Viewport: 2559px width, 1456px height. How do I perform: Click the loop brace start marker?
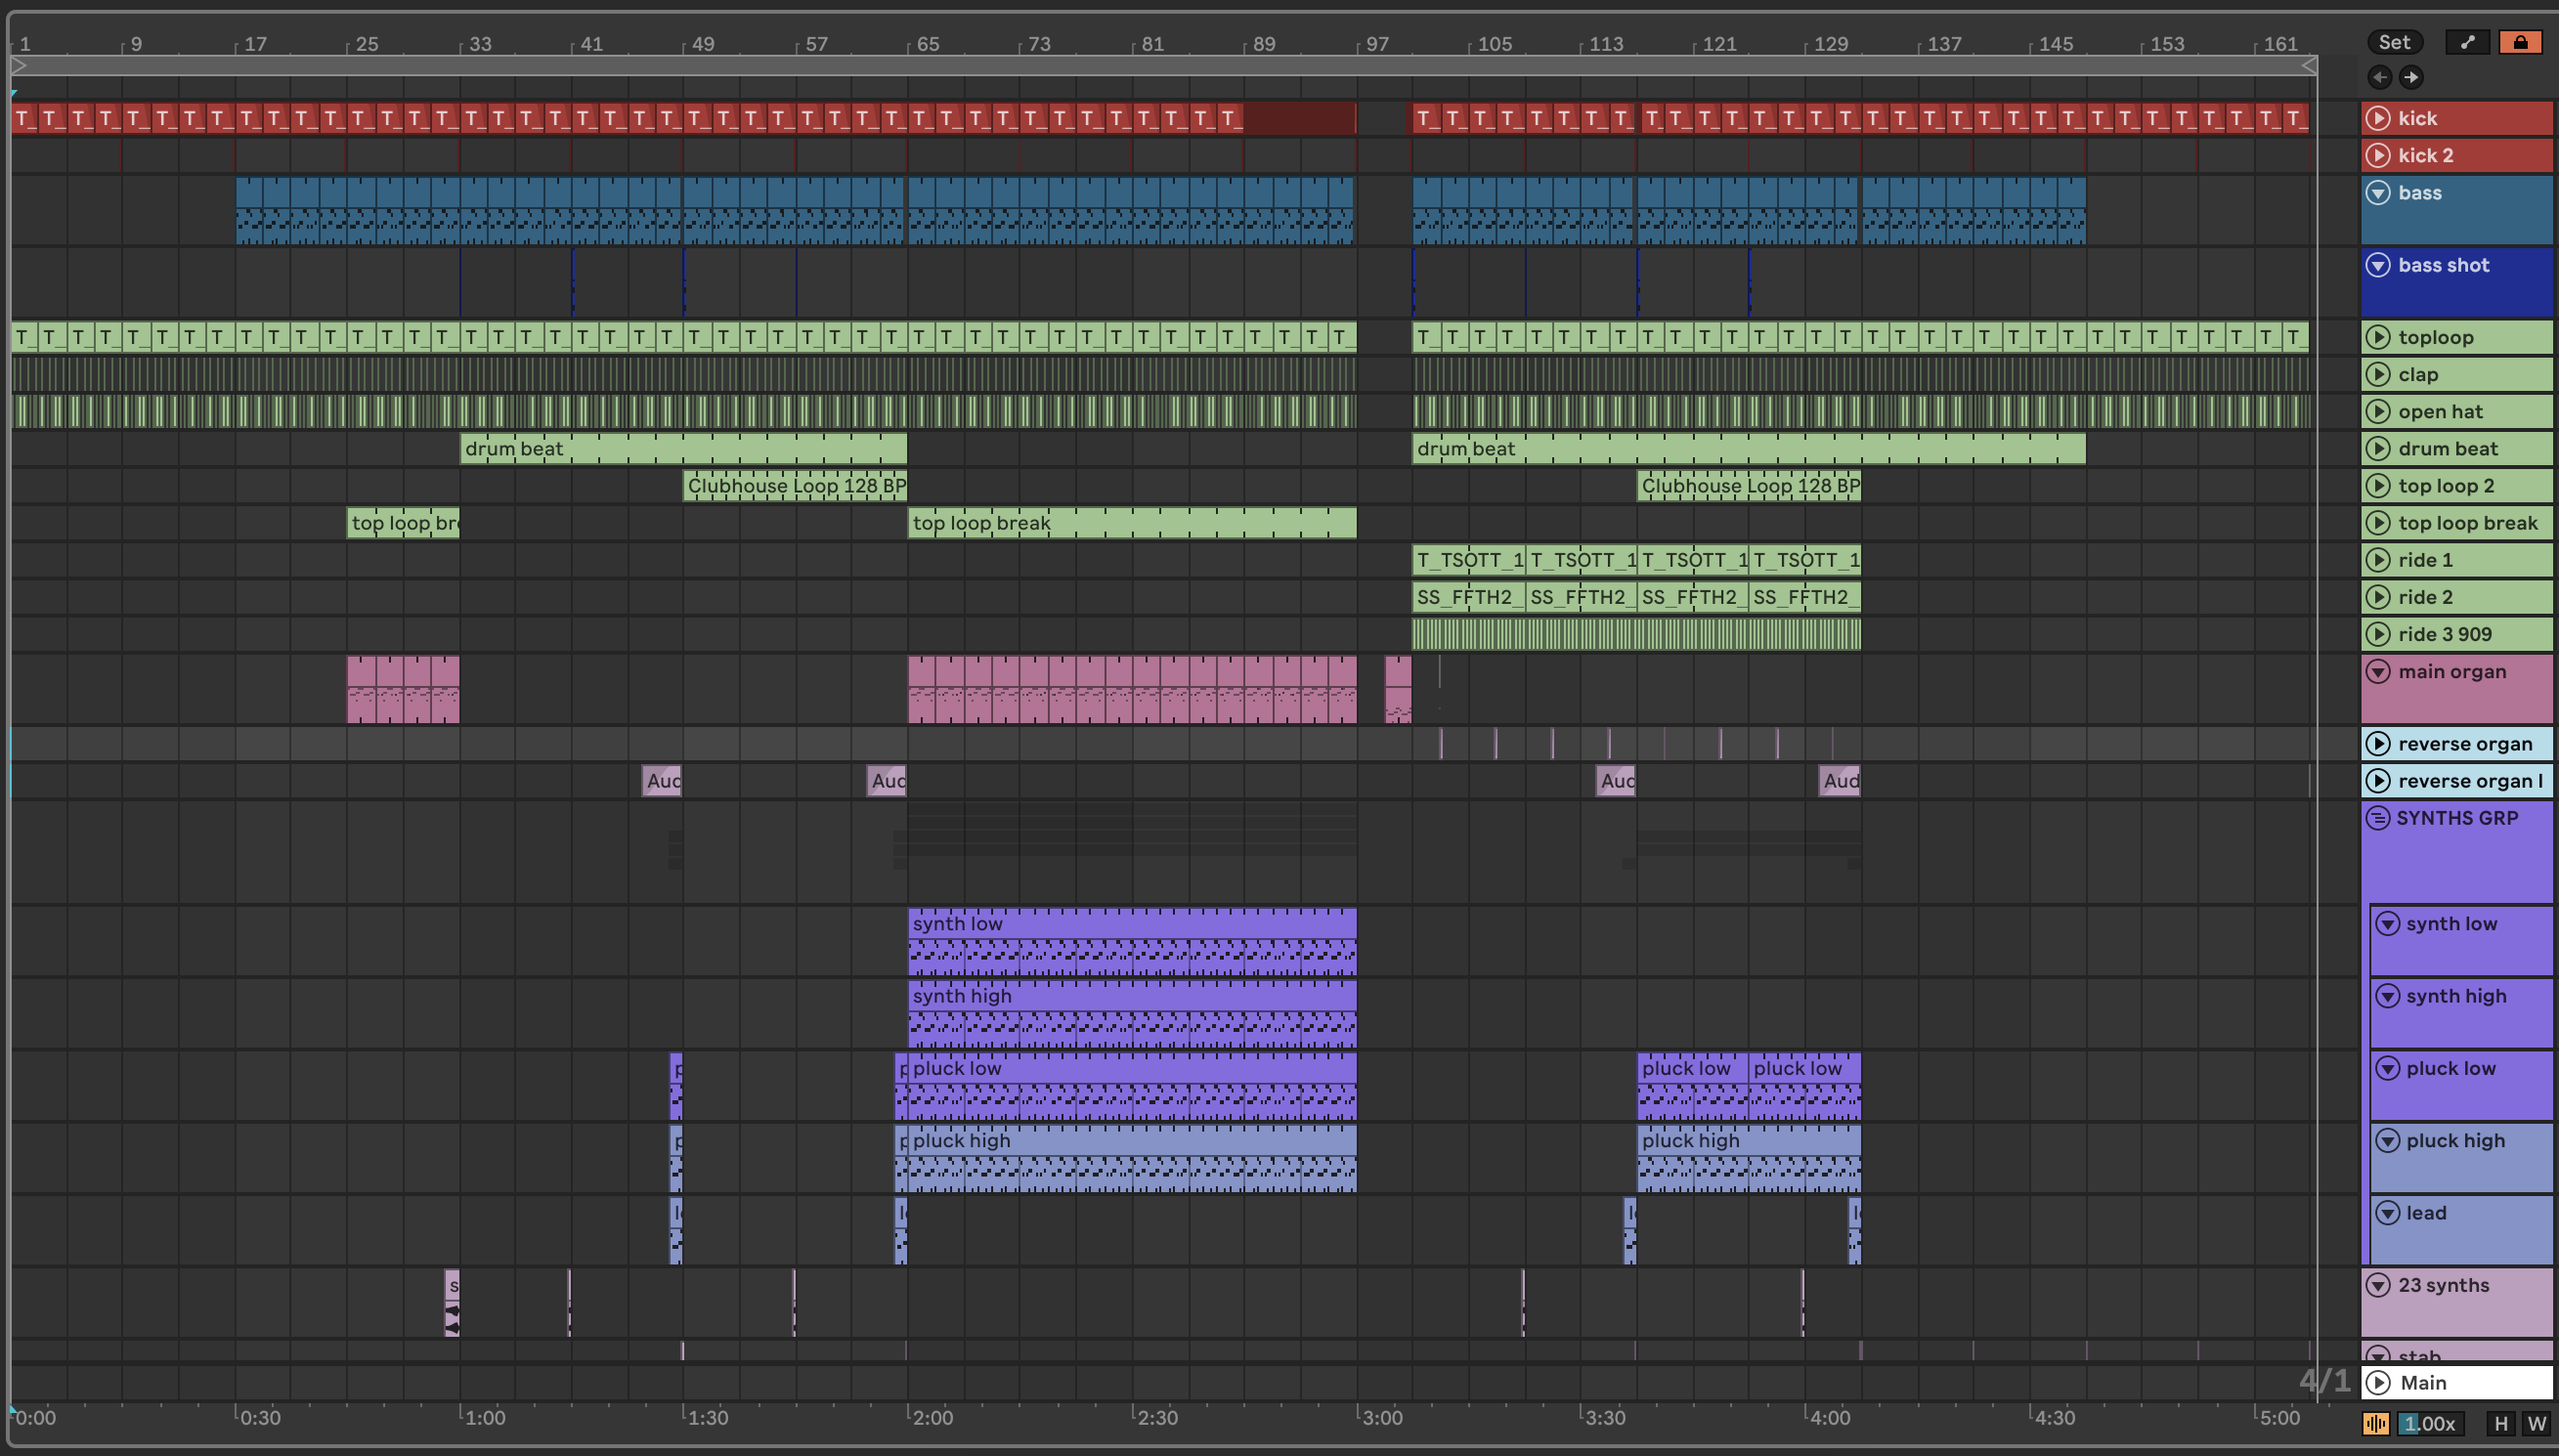19,65
